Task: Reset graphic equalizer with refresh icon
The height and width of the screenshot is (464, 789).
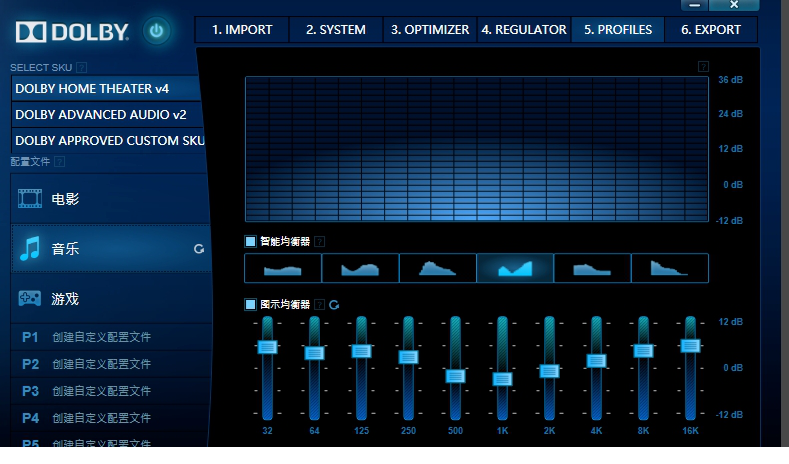Action: (334, 305)
